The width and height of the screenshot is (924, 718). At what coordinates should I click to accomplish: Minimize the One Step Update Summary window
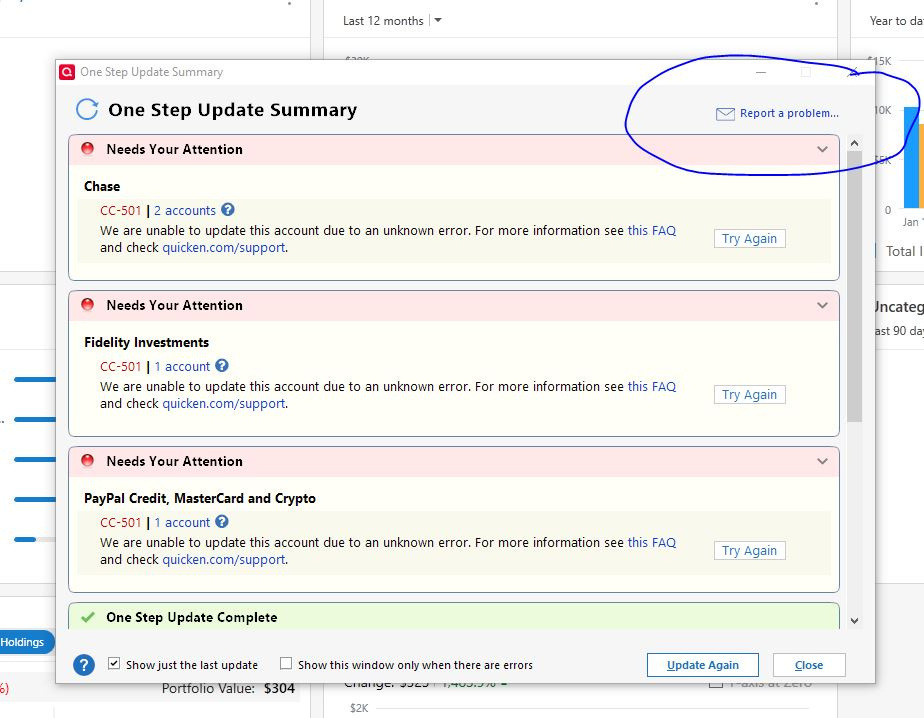point(761,72)
